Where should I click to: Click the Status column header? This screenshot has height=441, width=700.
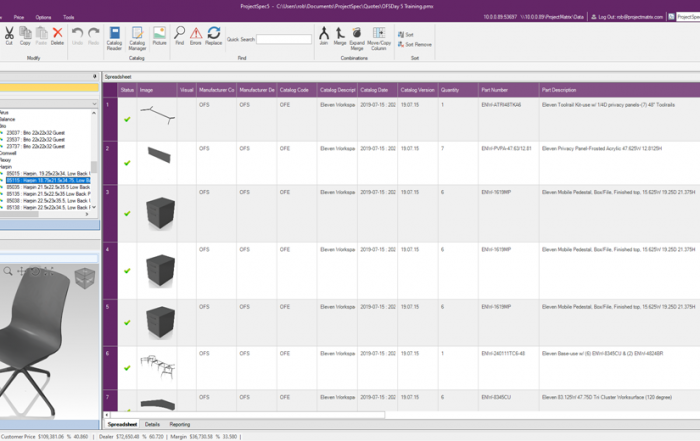coord(127,90)
